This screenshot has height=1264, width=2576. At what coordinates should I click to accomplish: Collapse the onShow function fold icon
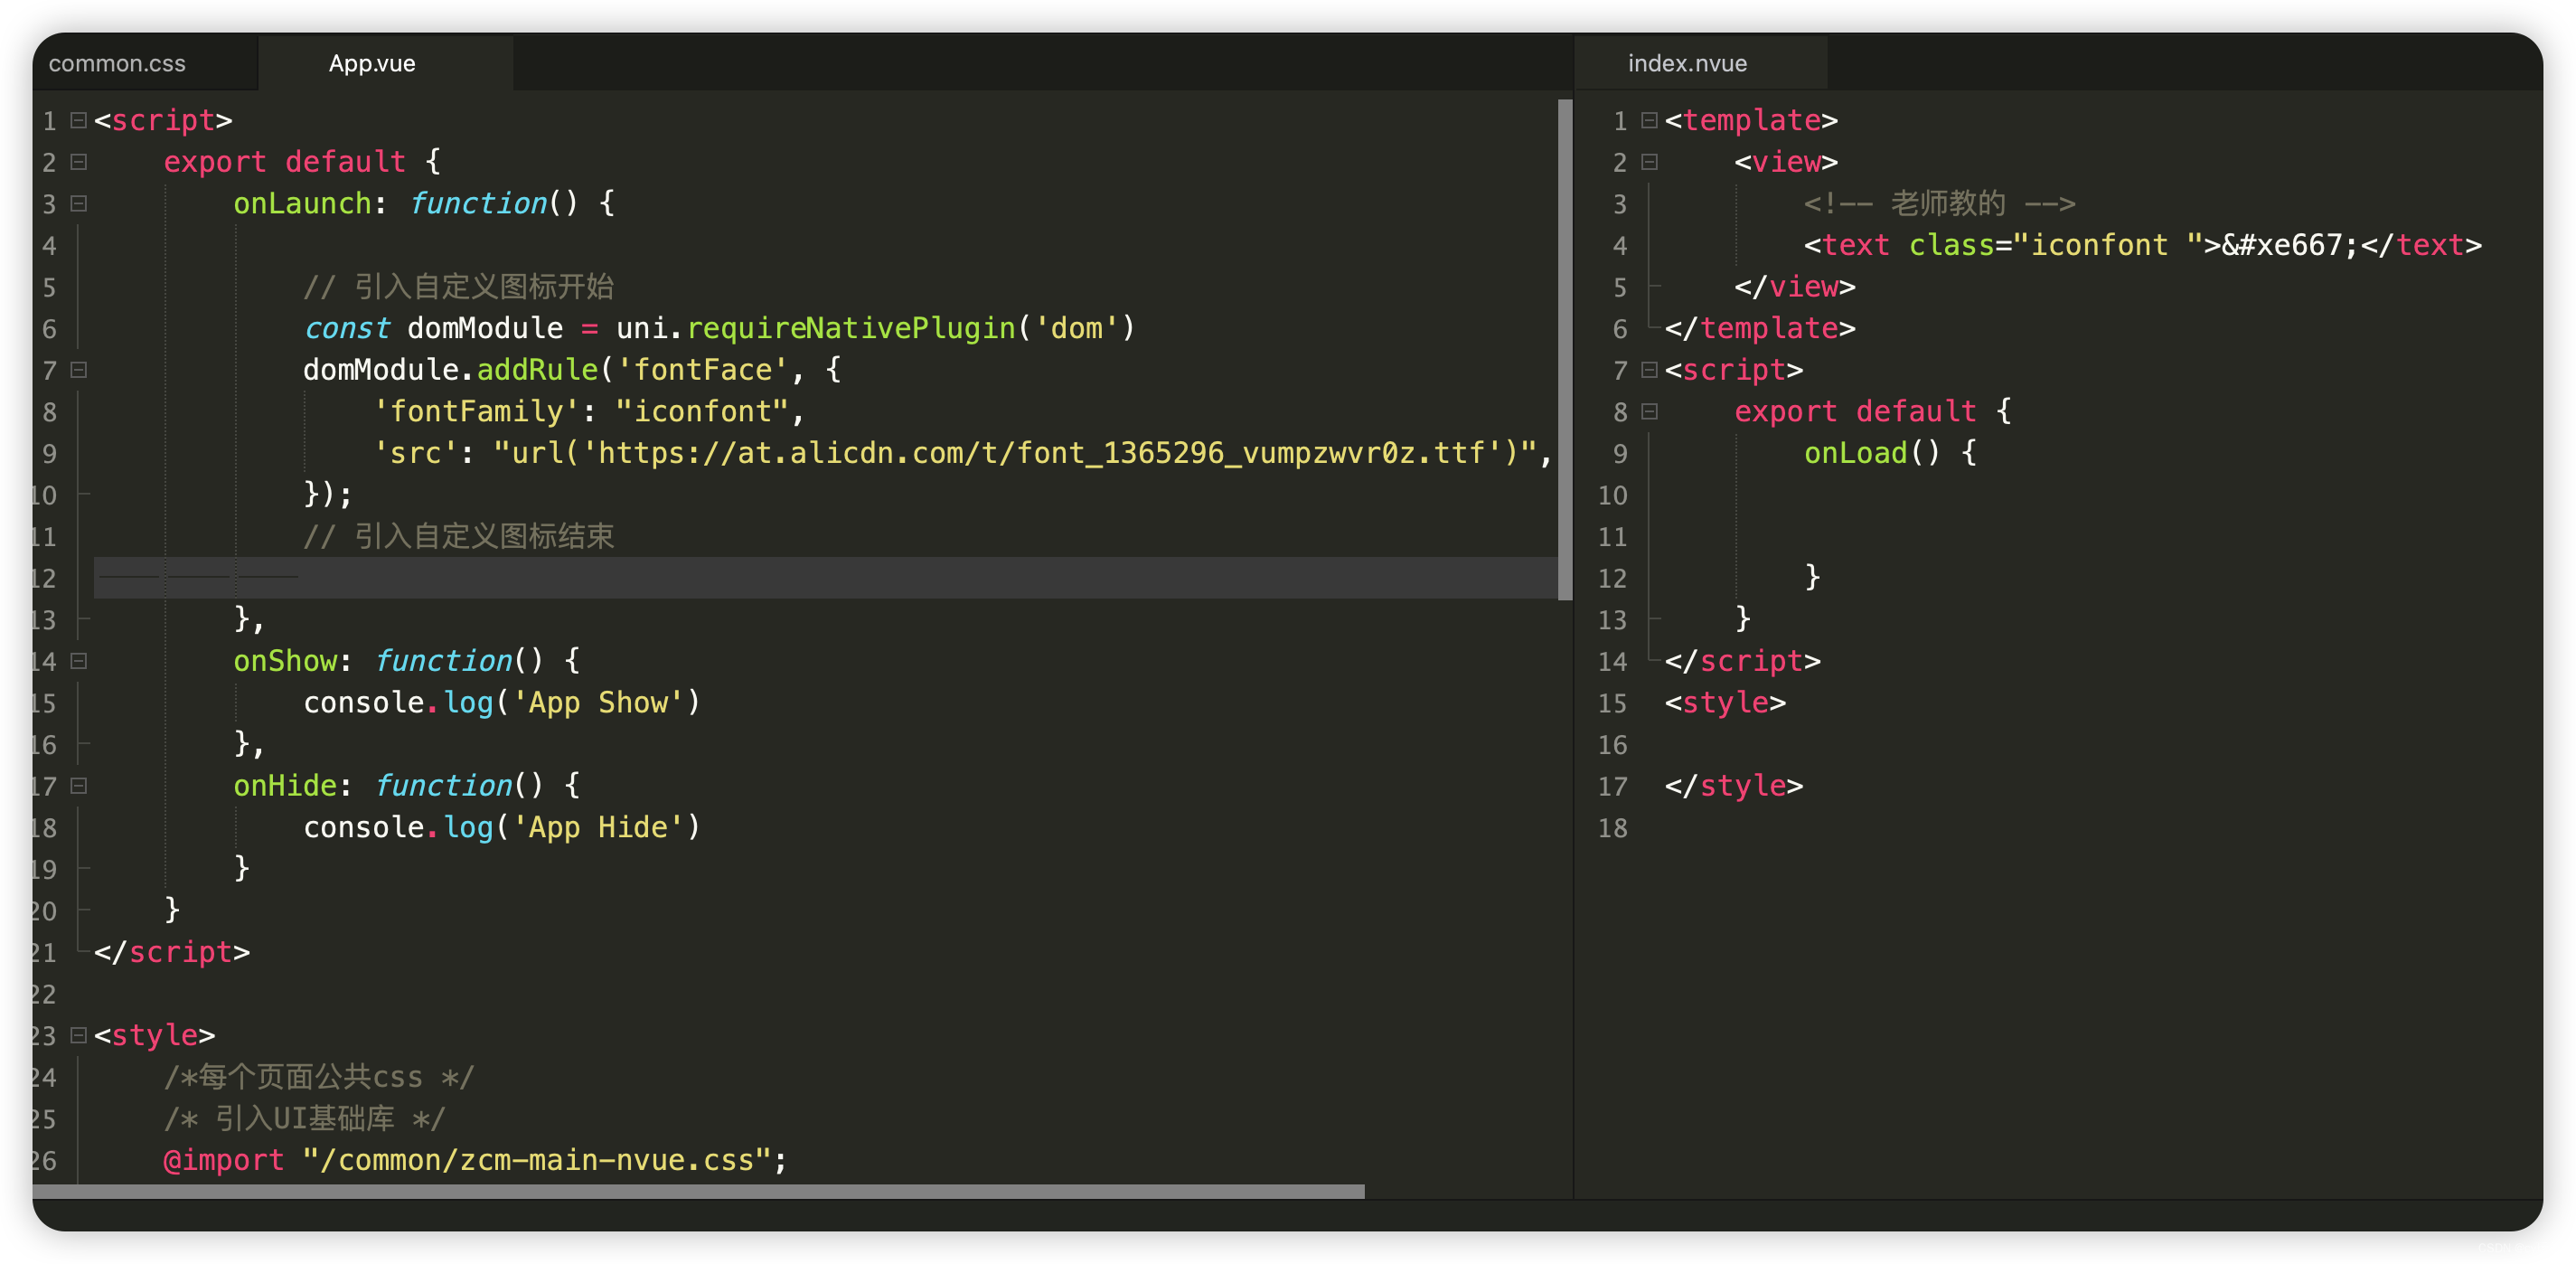point(78,661)
